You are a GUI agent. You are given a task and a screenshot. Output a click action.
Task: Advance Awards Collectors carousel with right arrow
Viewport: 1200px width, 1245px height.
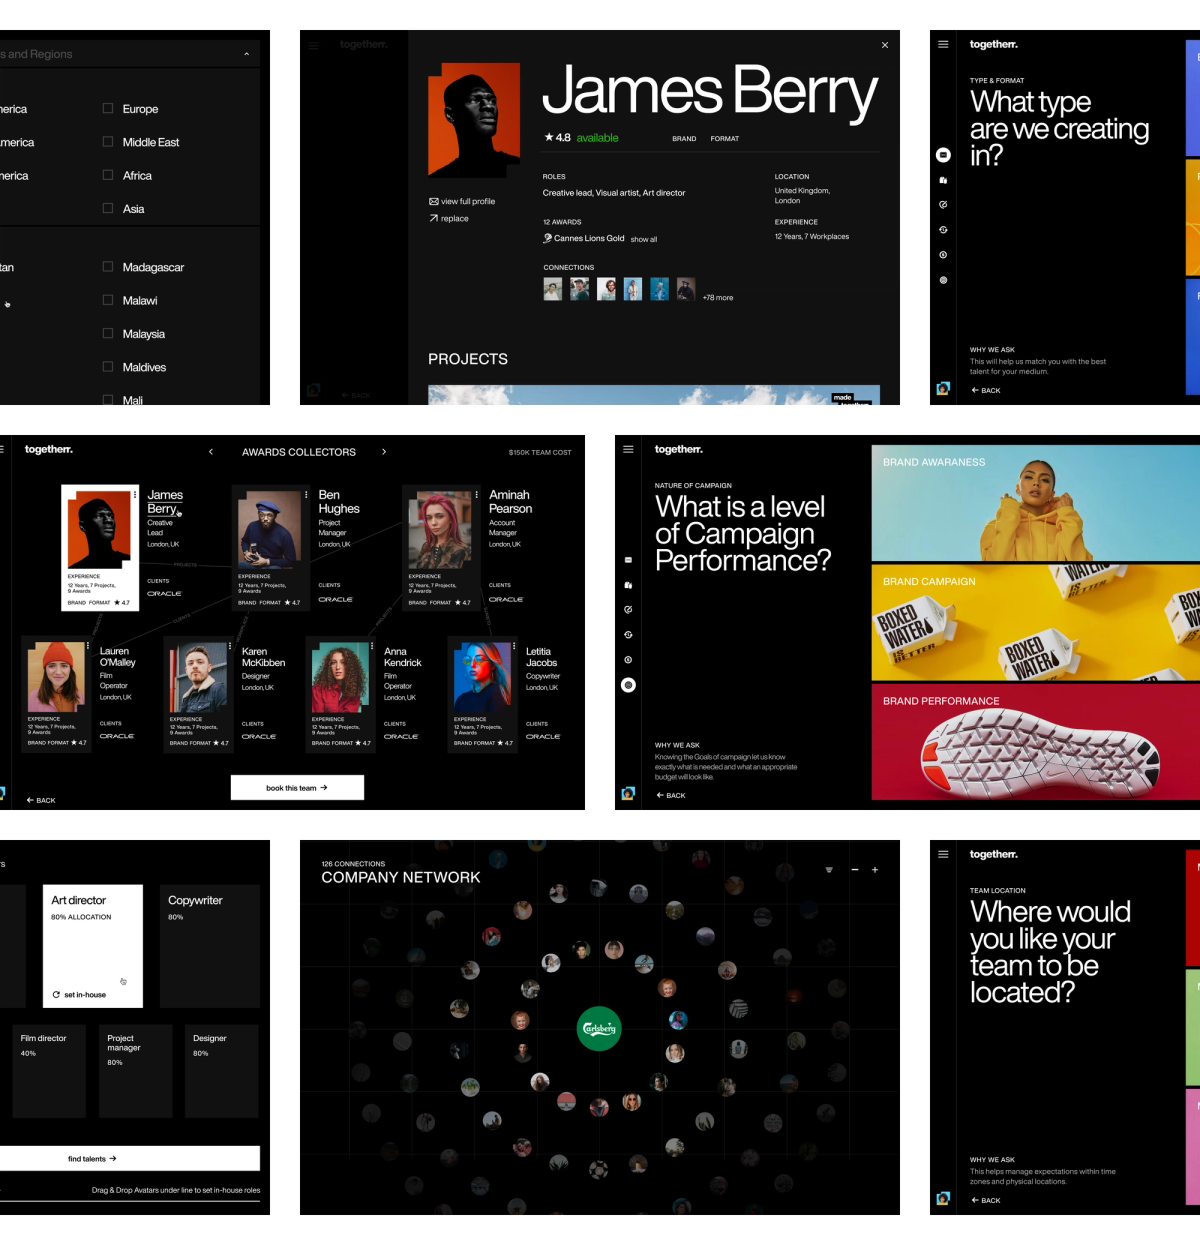(x=384, y=452)
